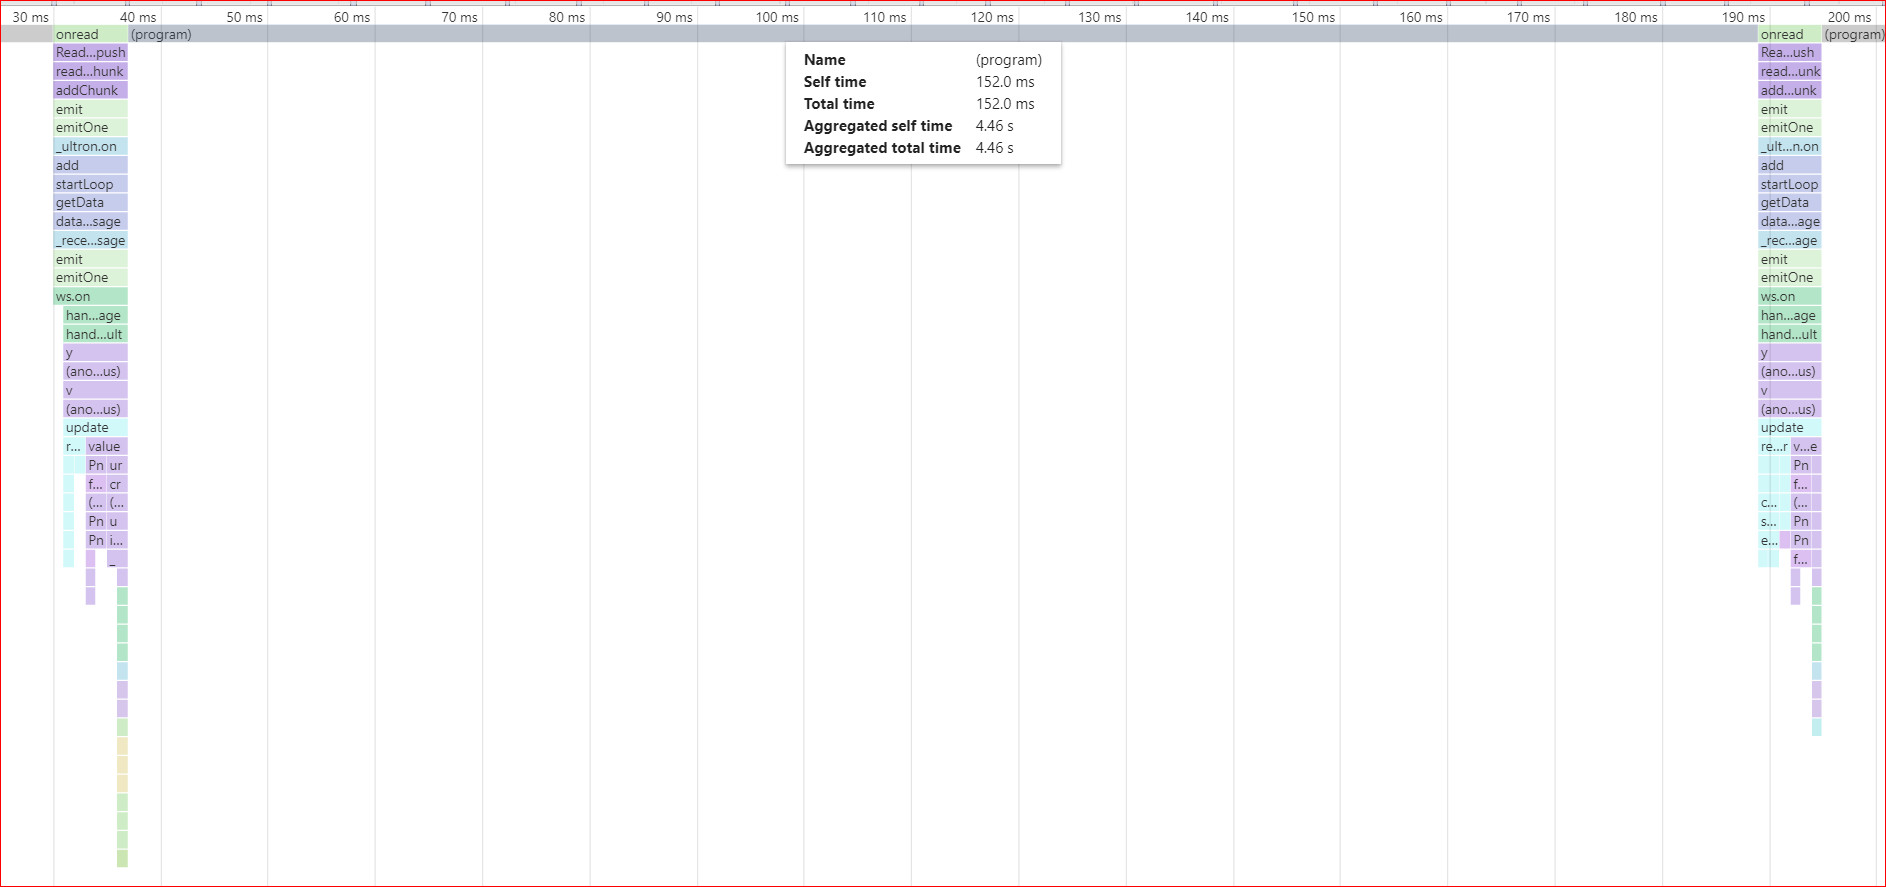Click the 70 ms ruler label

click(x=459, y=17)
